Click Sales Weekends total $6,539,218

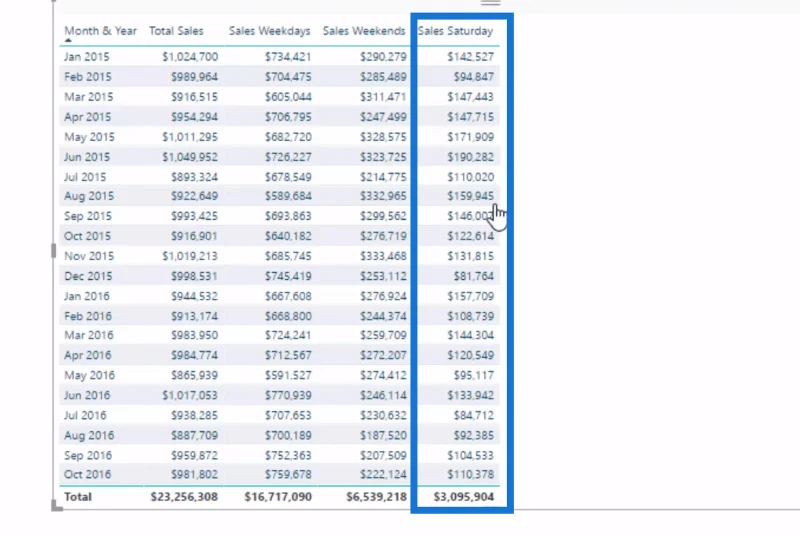pos(377,497)
